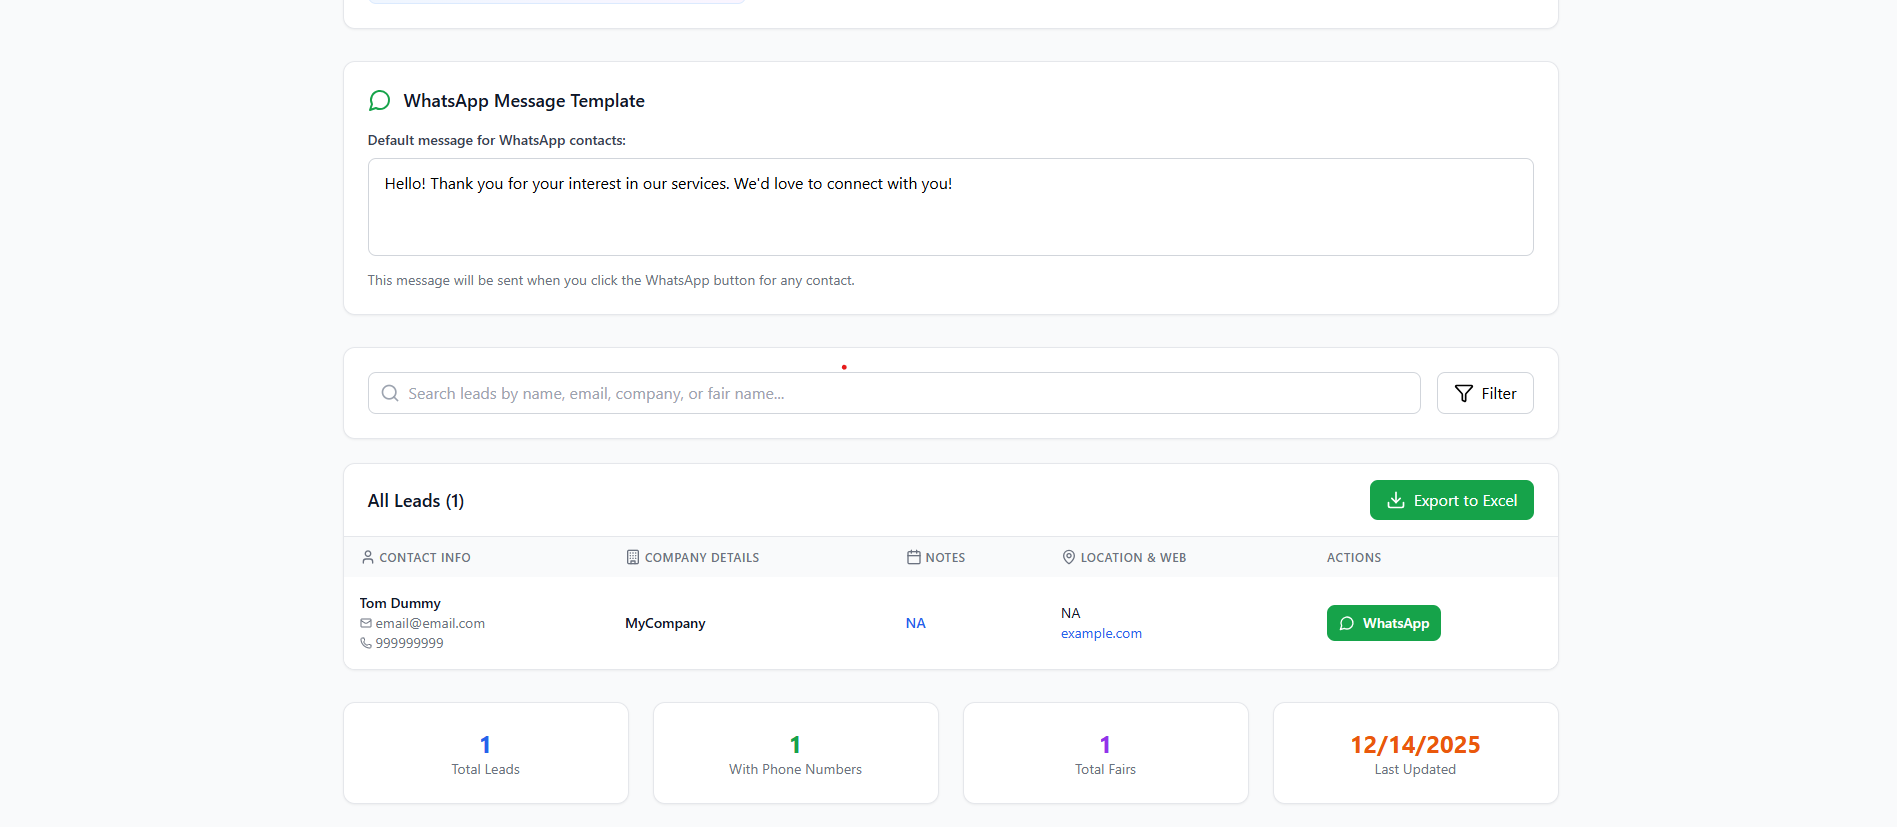This screenshot has width=1897, height=827.
Task: Click the Default message for WhatsApp contacts label
Action: (497, 140)
